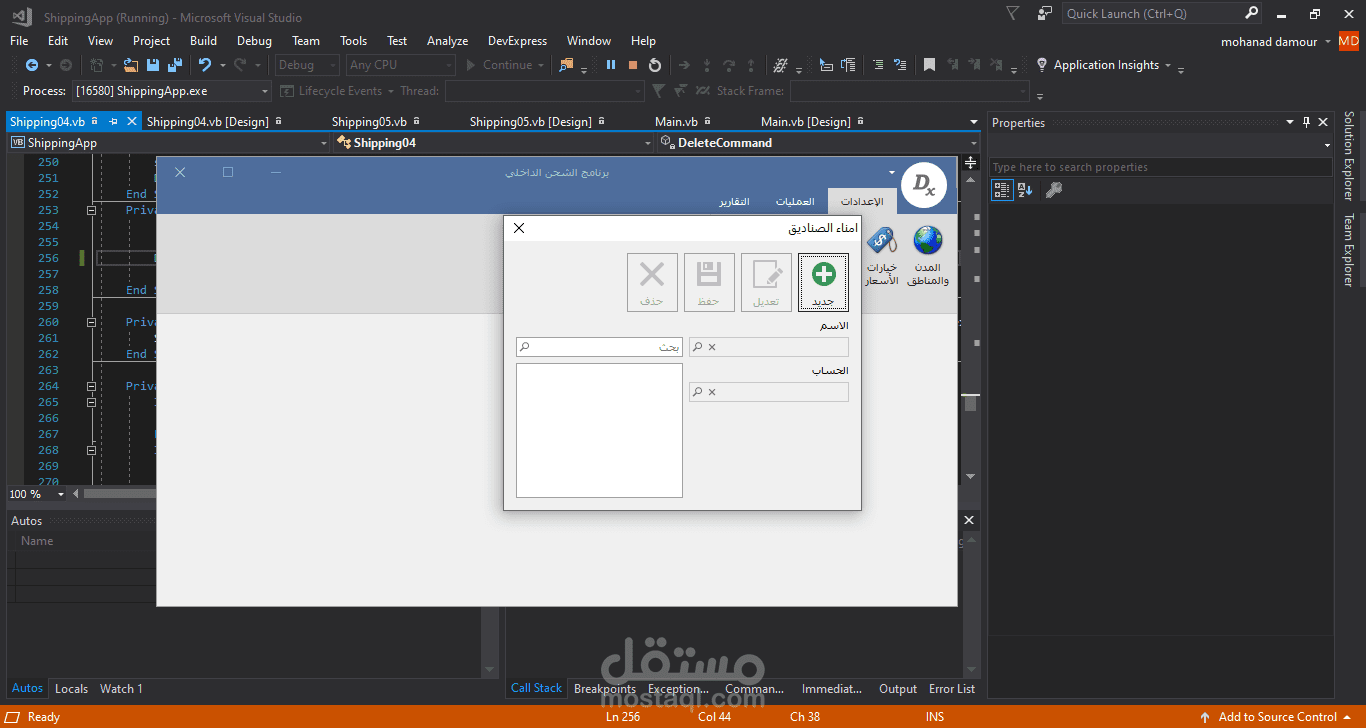The height and width of the screenshot is (728, 1366).
Task: Click the Alphabetical sort icon in Properties
Action: point(1025,190)
